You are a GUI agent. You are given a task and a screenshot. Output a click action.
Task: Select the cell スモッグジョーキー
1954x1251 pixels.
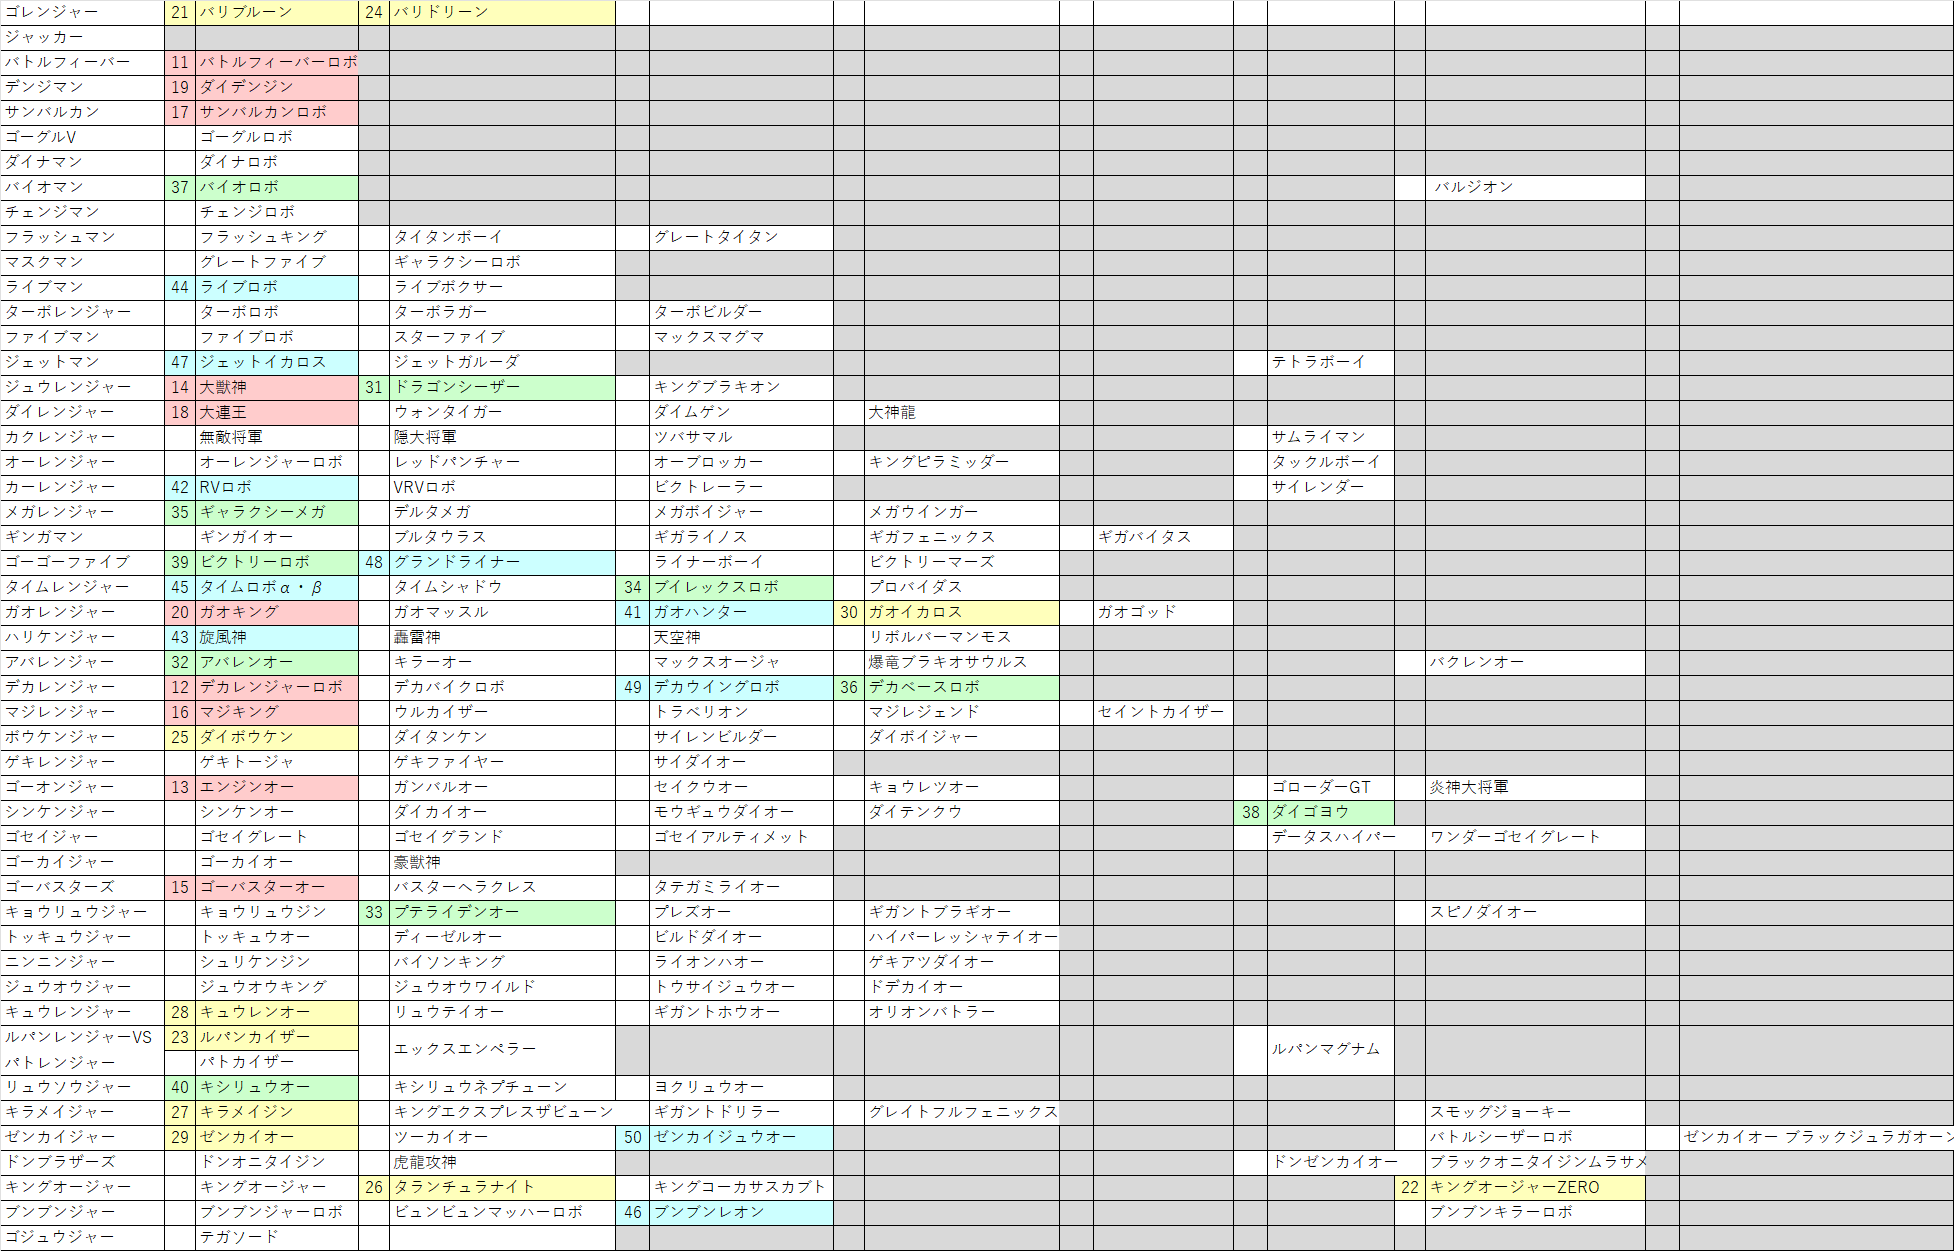click(1535, 1112)
